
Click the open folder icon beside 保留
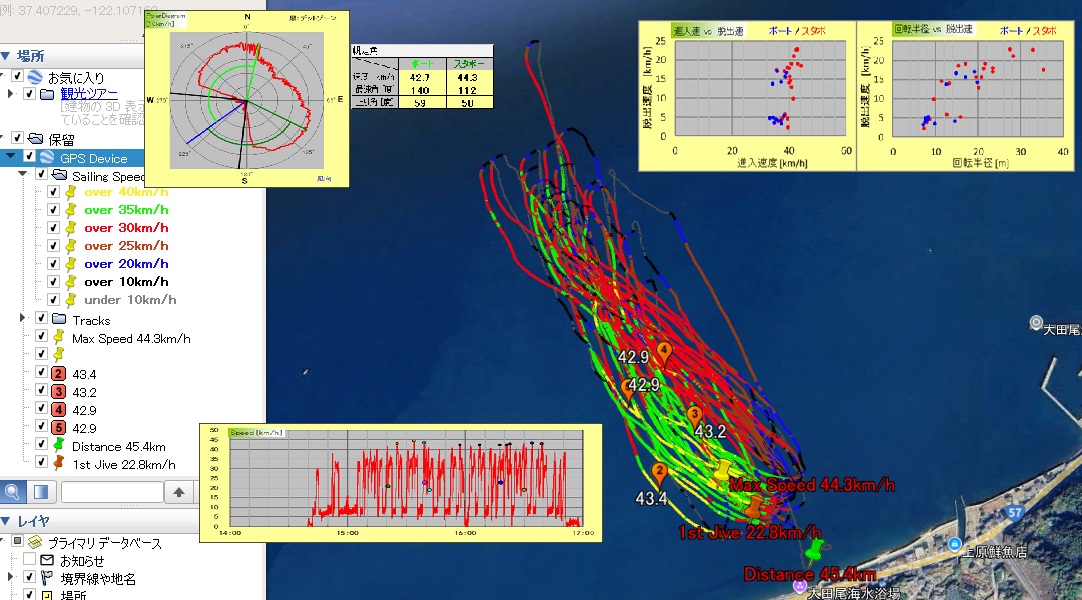coord(35,139)
